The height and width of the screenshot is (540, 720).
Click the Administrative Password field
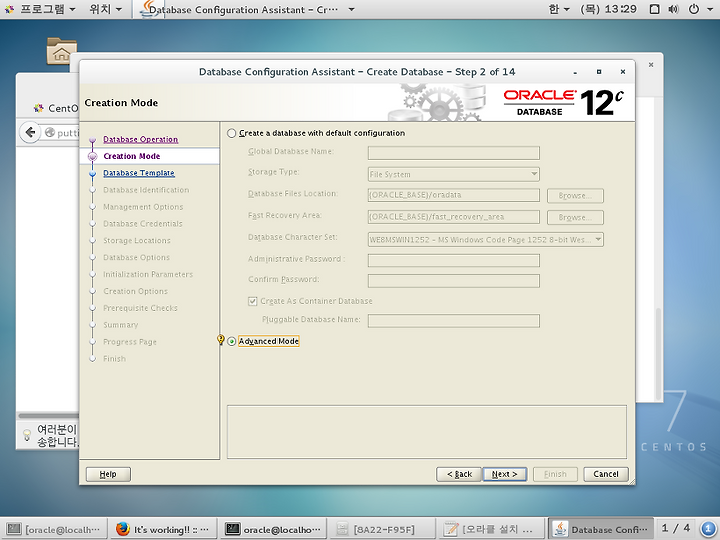pyautogui.click(x=454, y=260)
